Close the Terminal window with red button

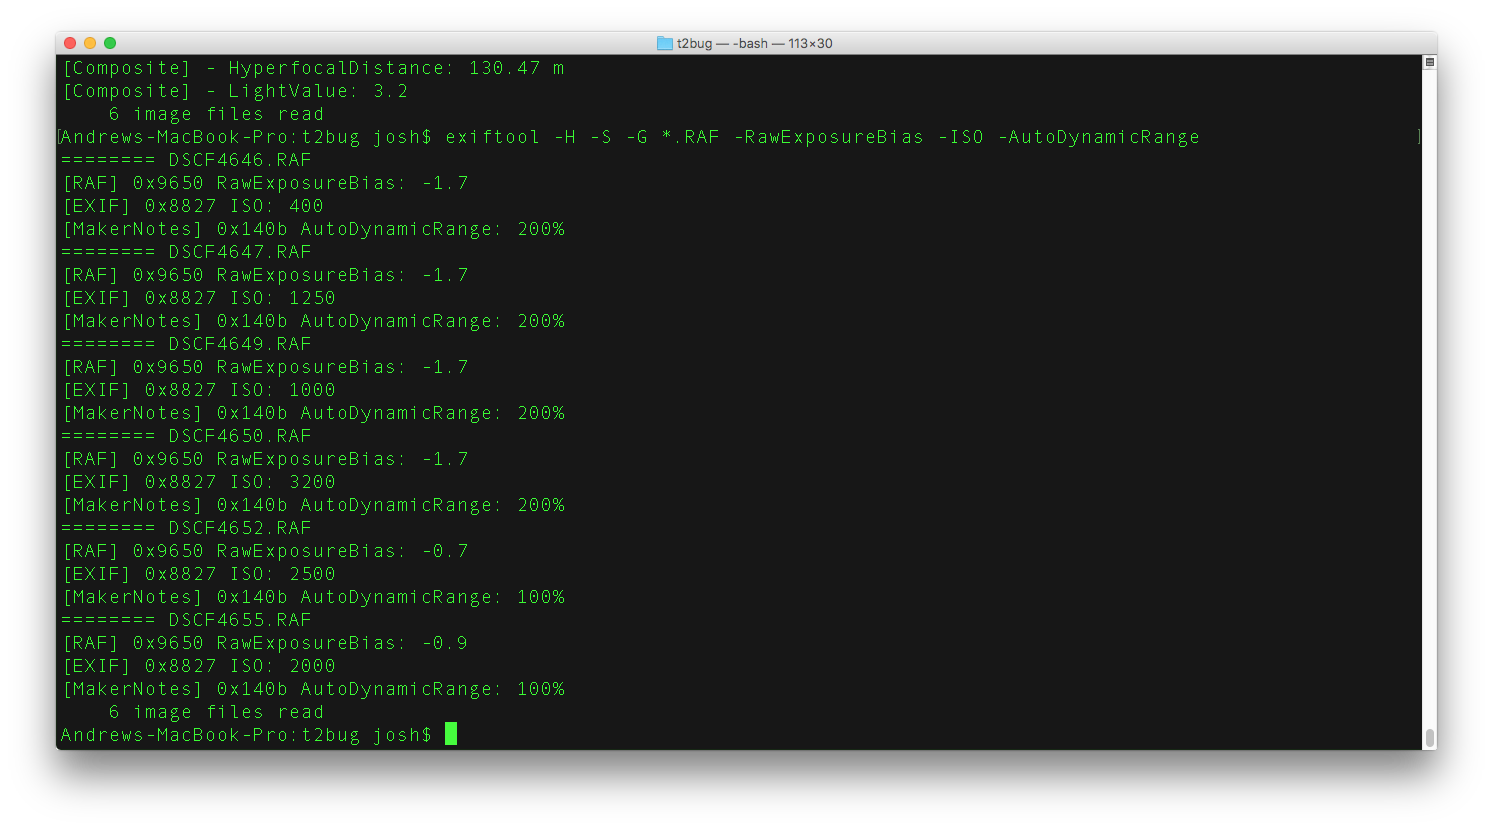point(70,43)
